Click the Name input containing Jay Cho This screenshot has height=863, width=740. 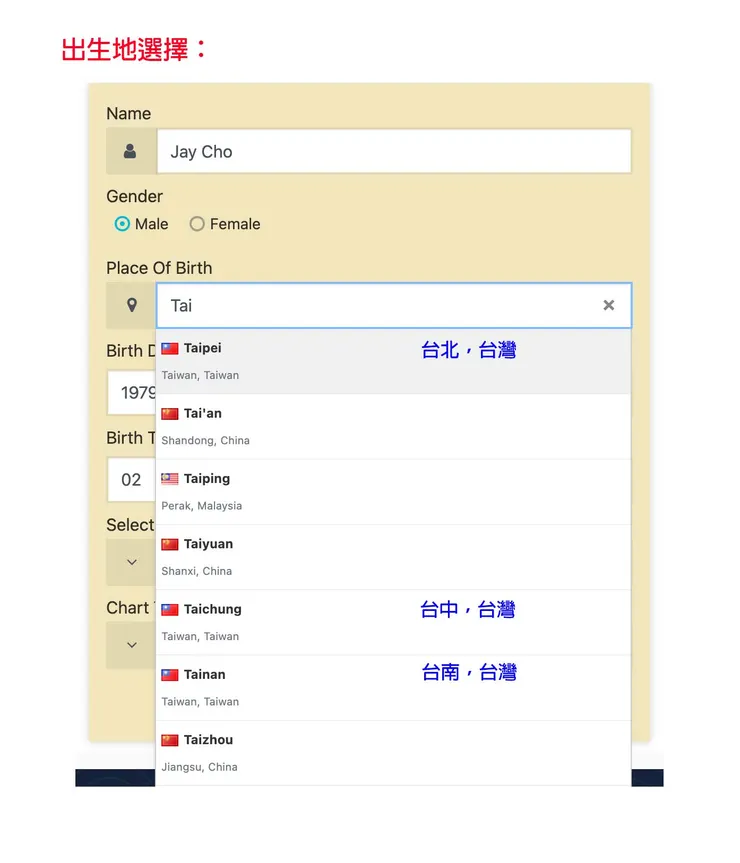(394, 151)
